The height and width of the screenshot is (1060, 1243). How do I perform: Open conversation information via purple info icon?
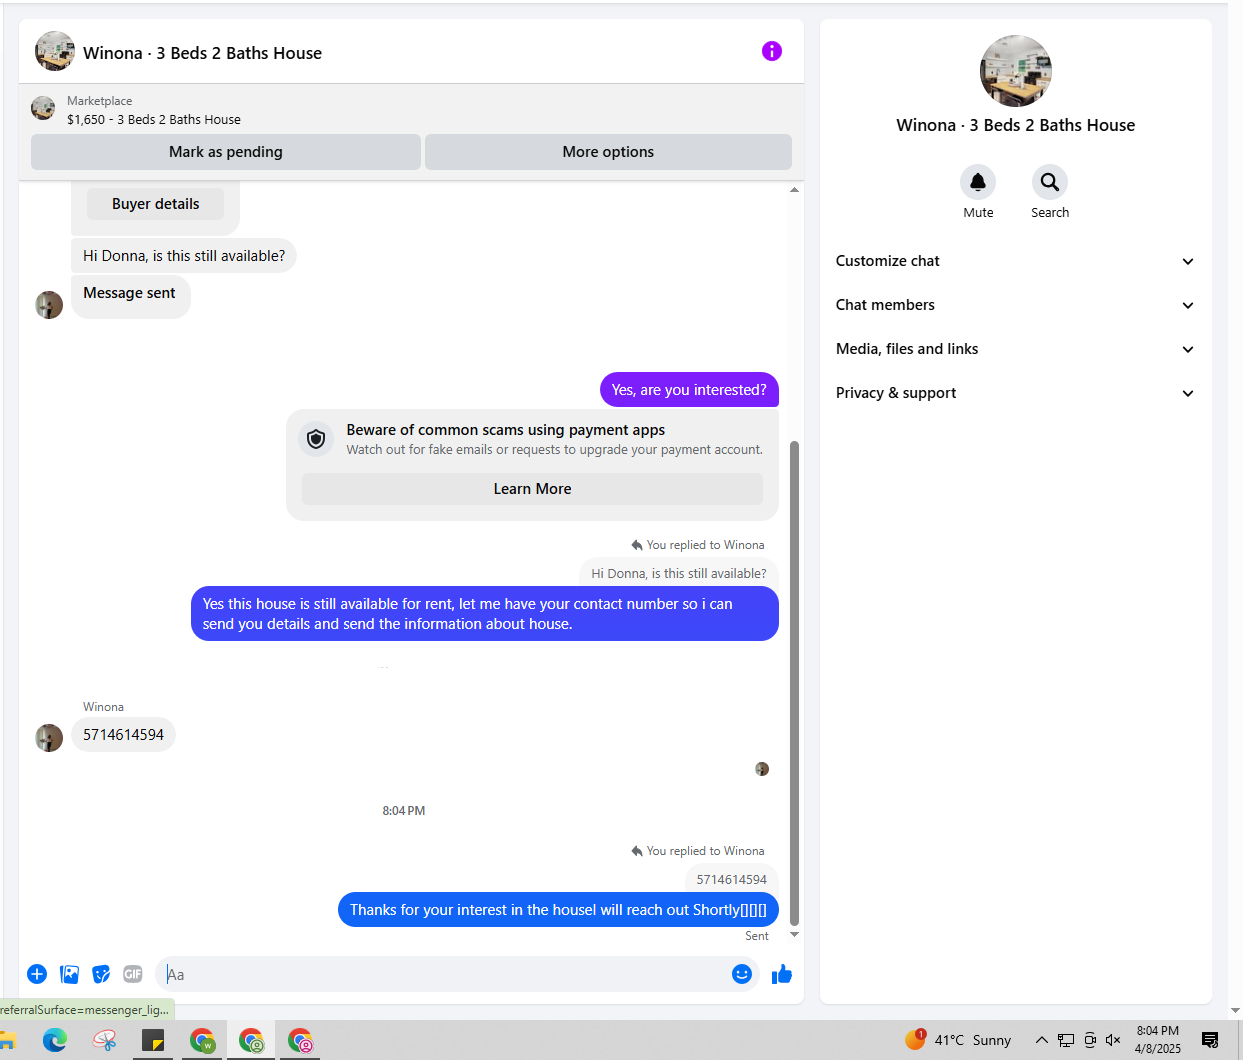coord(771,51)
